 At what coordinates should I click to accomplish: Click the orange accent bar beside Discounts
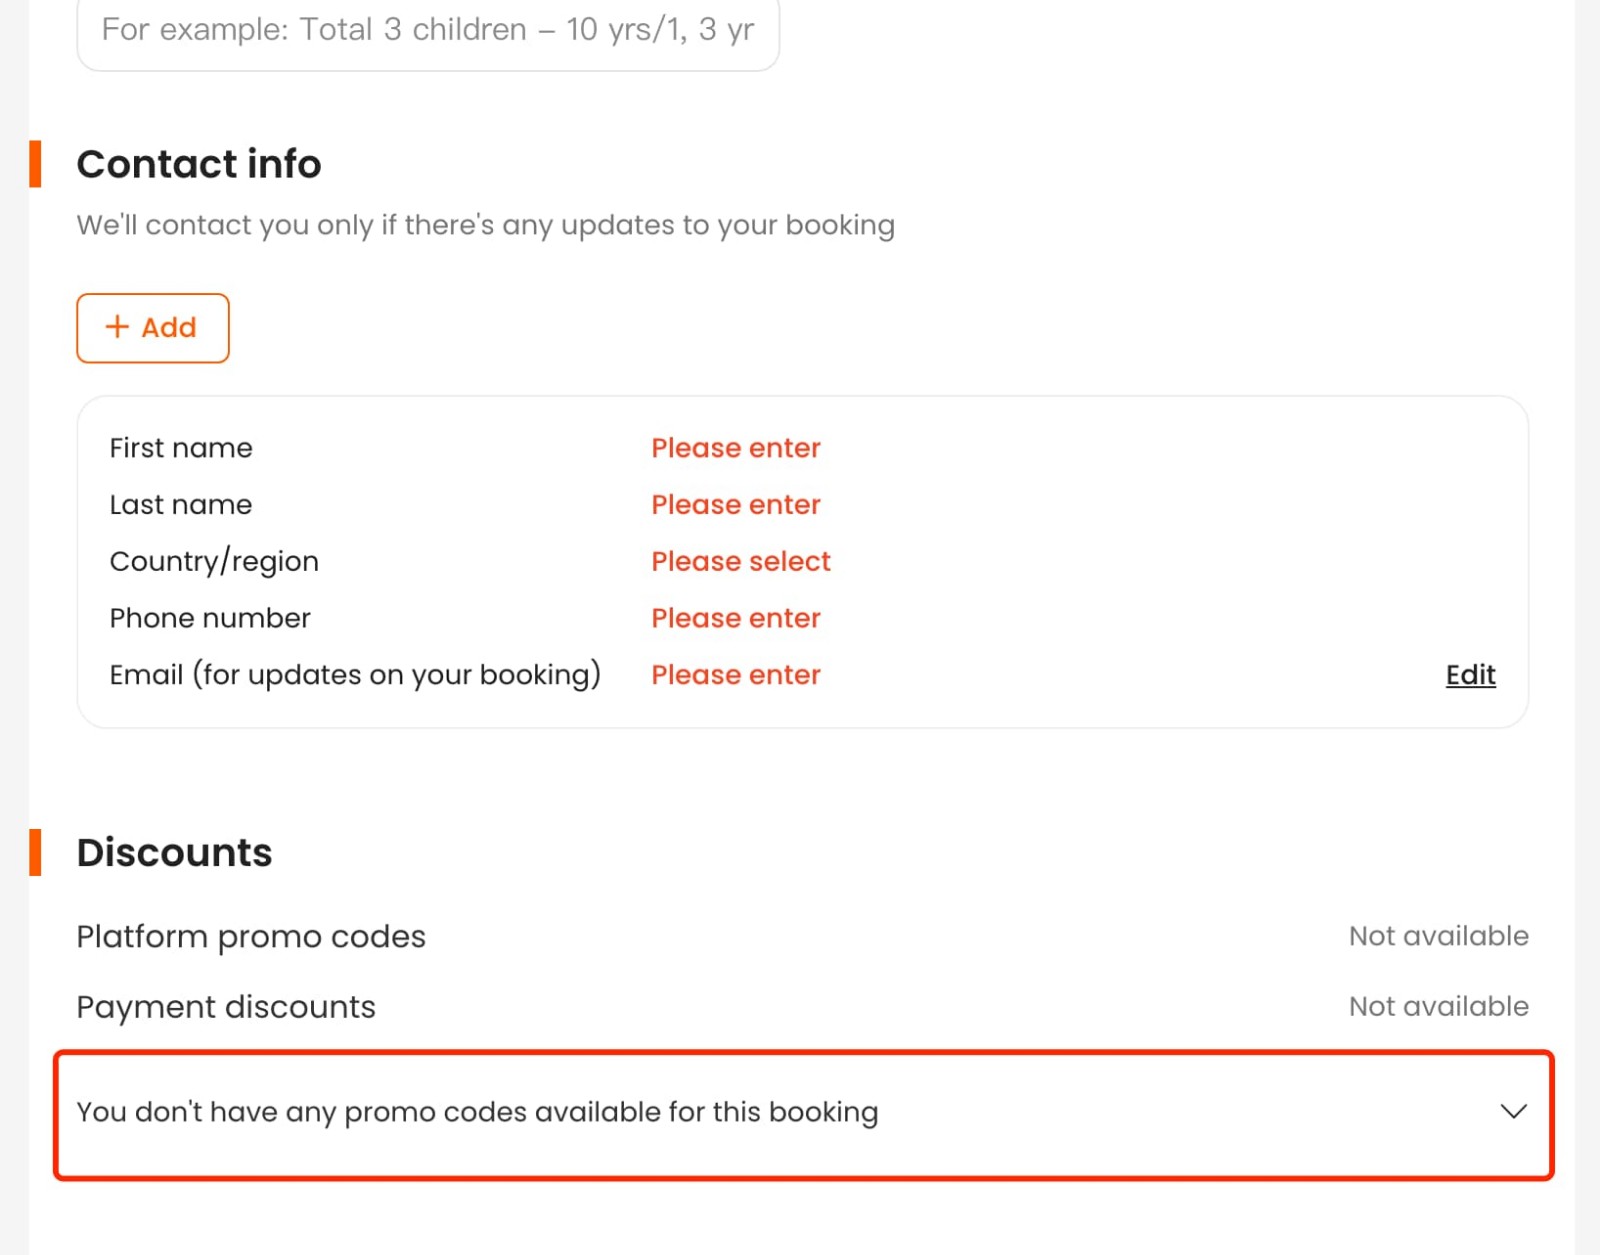point(36,853)
